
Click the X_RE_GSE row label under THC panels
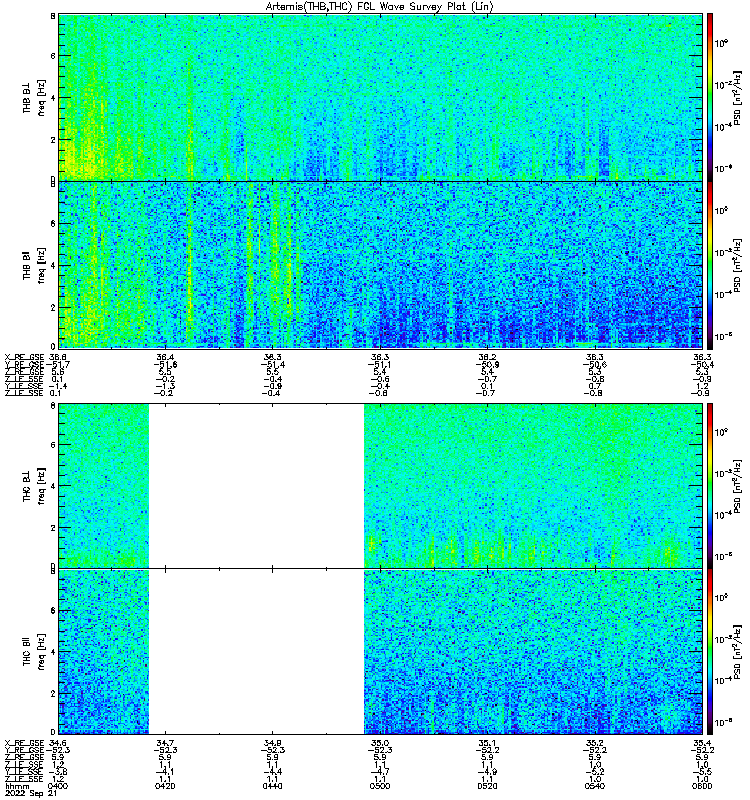[x=24, y=743]
